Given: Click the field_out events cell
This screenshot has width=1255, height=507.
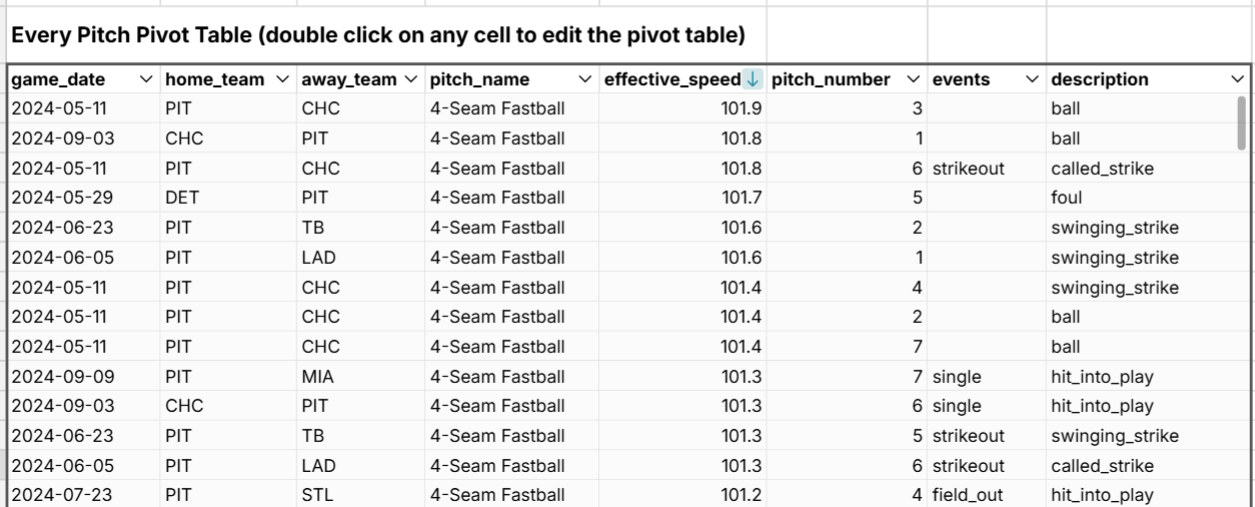Looking at the screenshot, I should (x=965, y=494).
